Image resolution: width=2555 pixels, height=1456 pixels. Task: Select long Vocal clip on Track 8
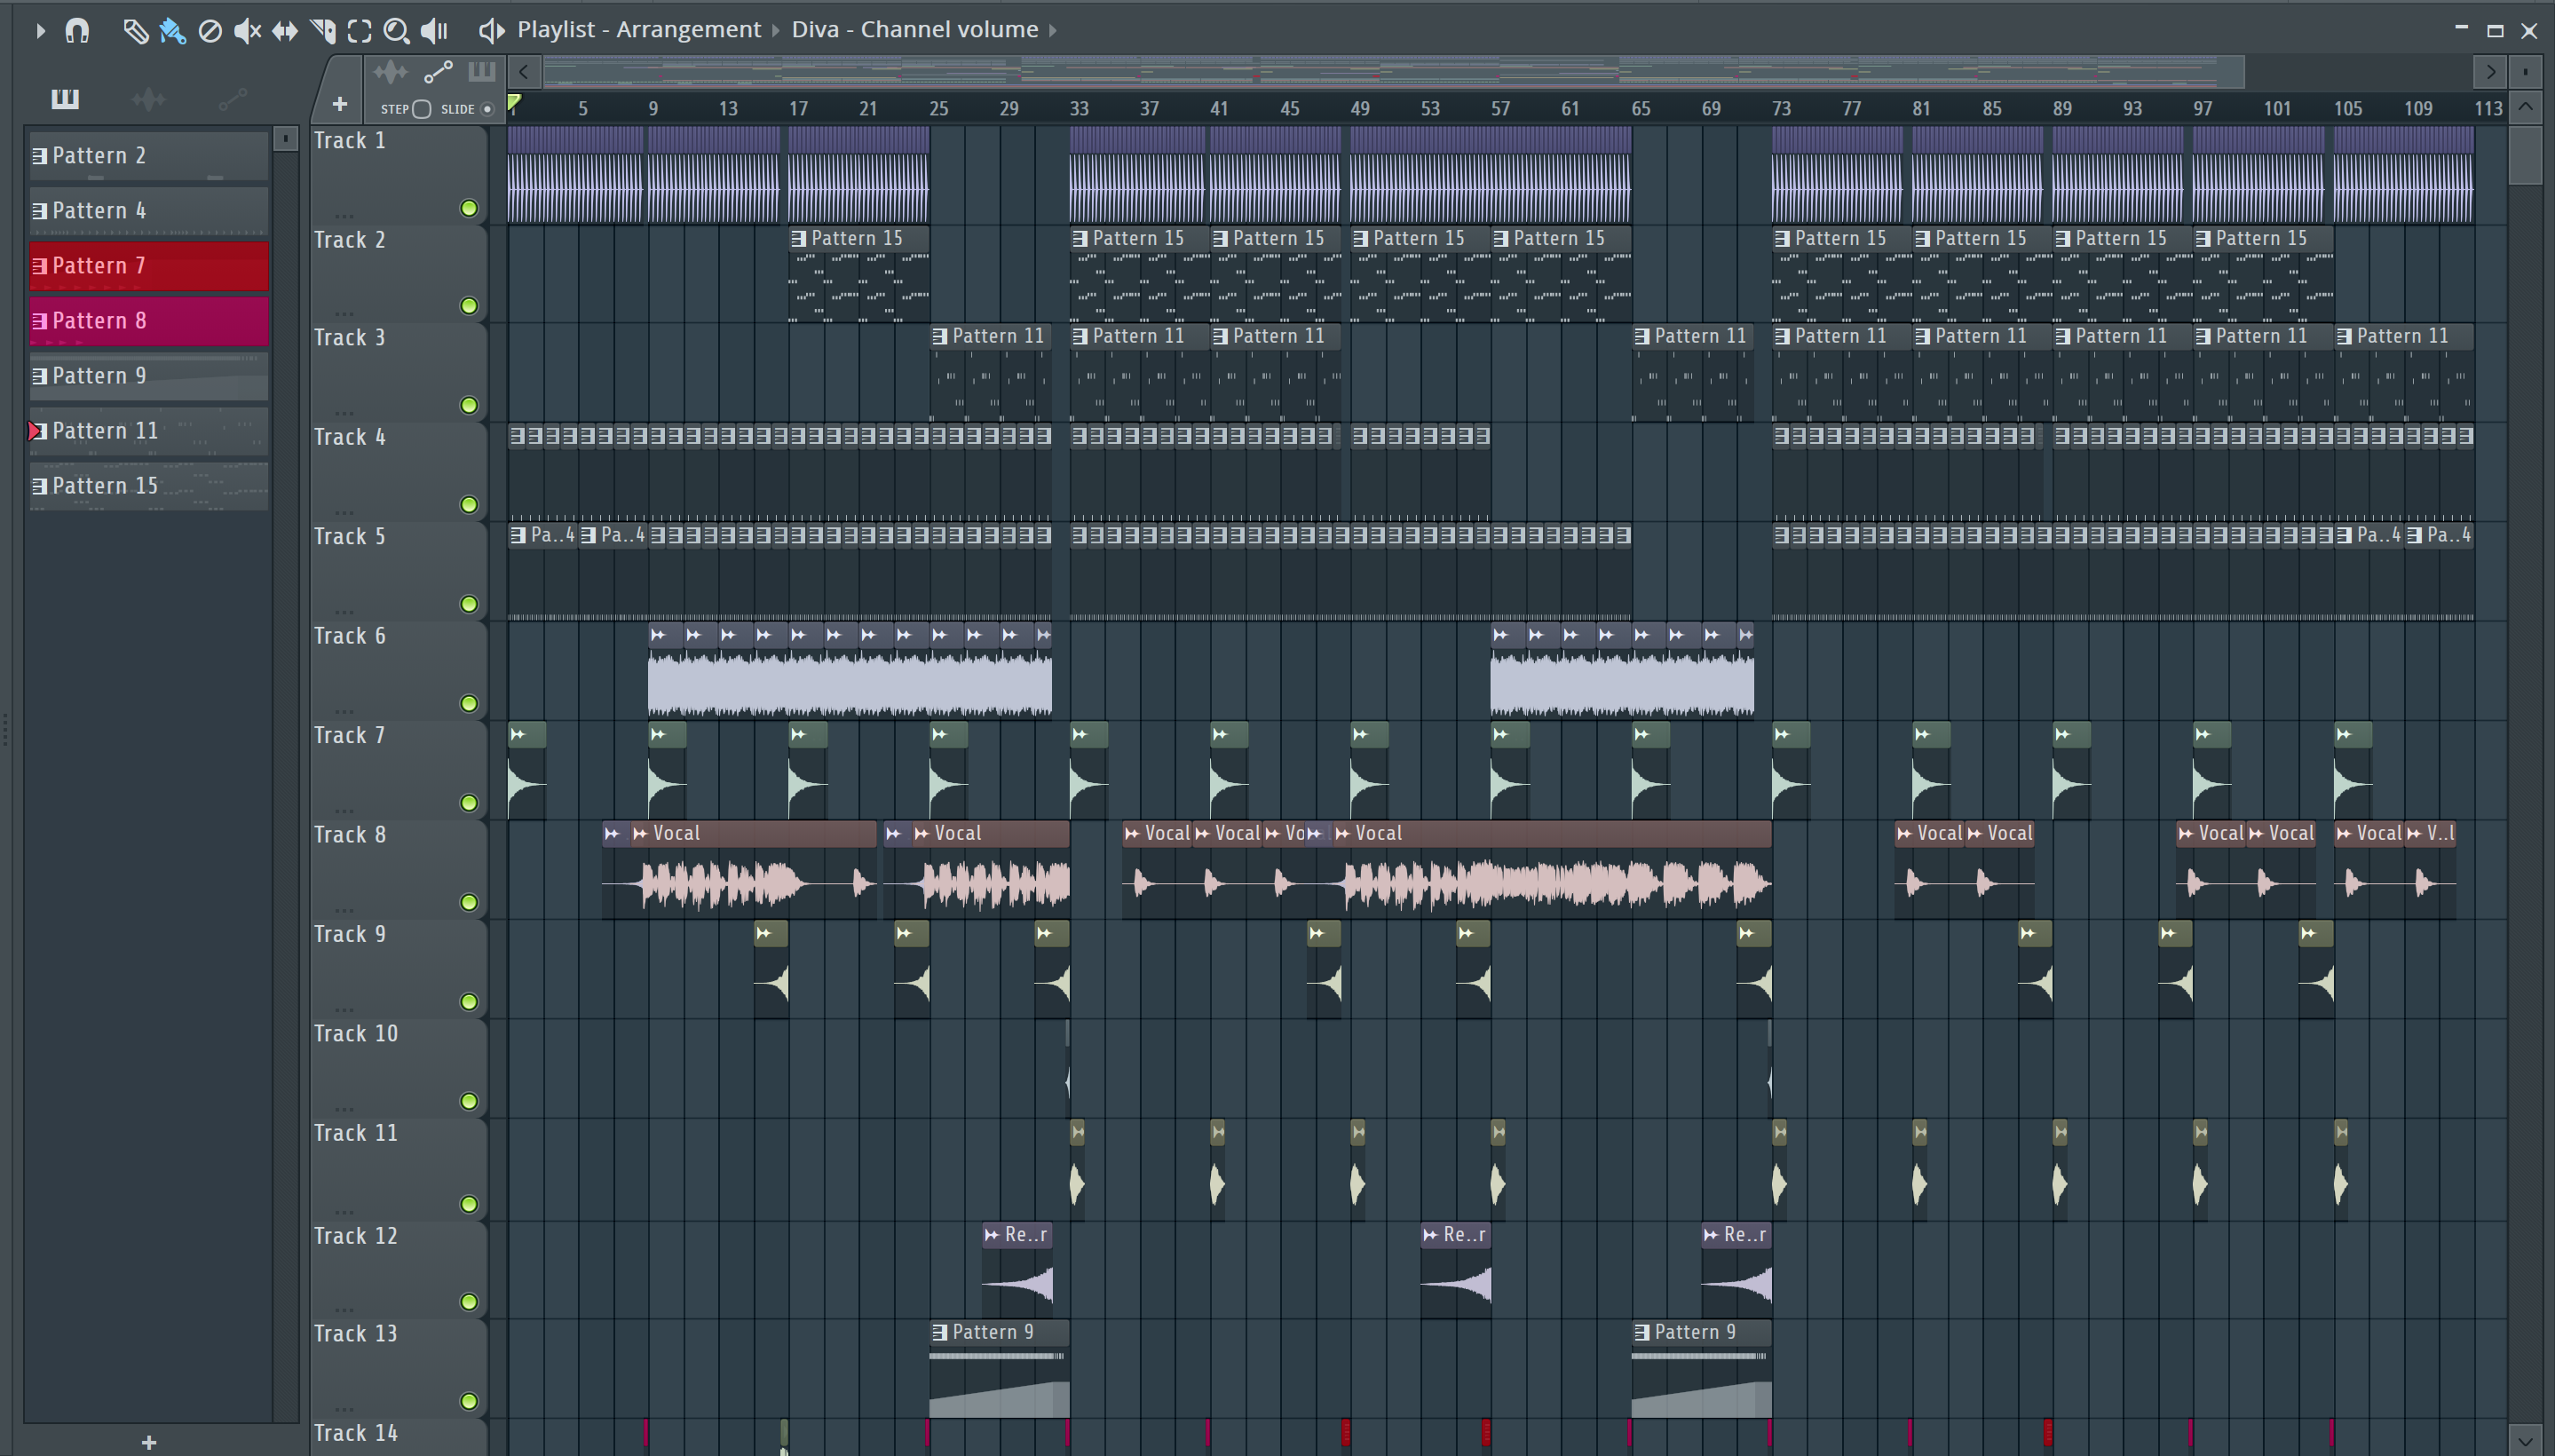tap(1550, 870)
